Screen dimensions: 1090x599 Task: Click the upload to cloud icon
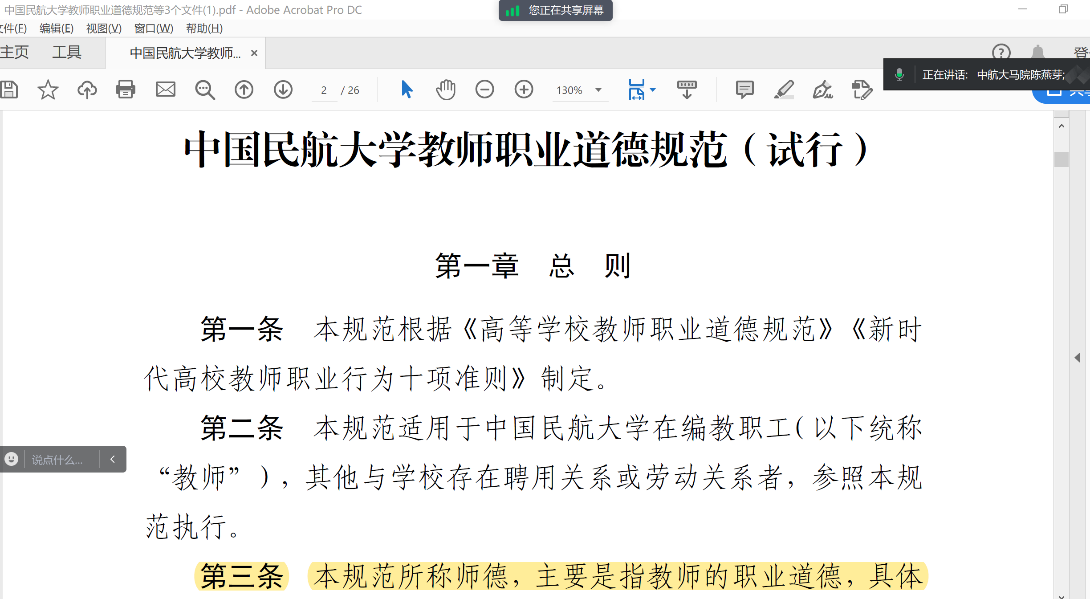coord(87,90)
